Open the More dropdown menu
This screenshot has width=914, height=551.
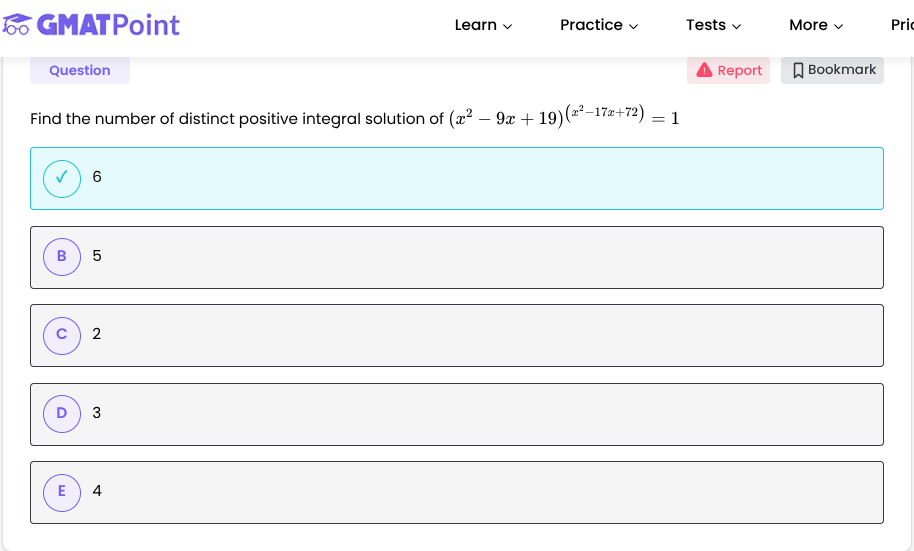click(816, 25)
